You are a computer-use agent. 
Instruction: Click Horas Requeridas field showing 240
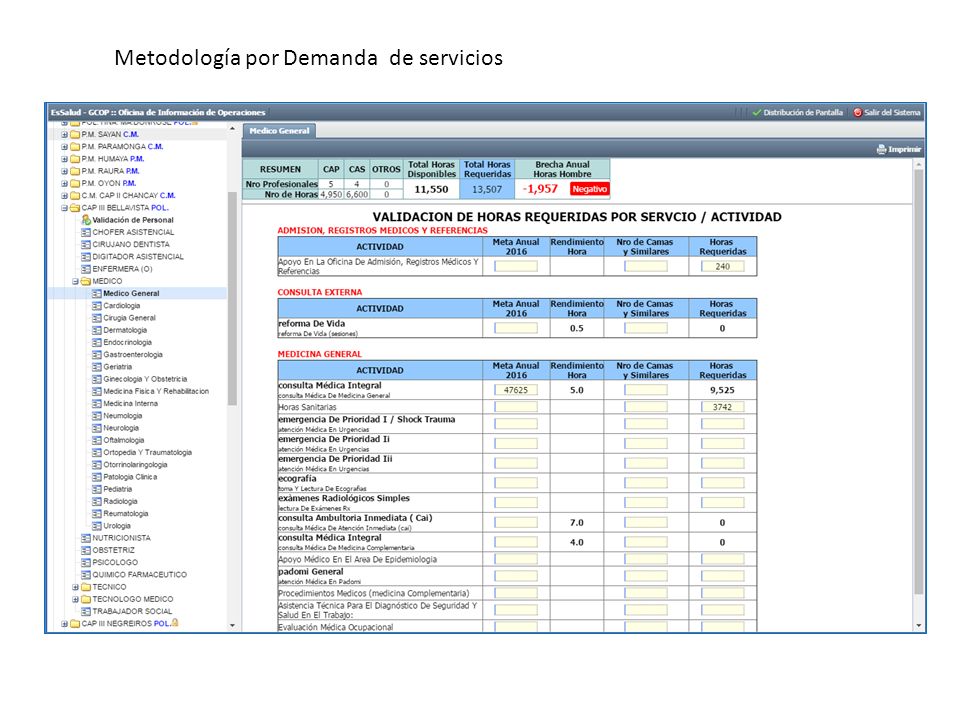pos(722,266)
